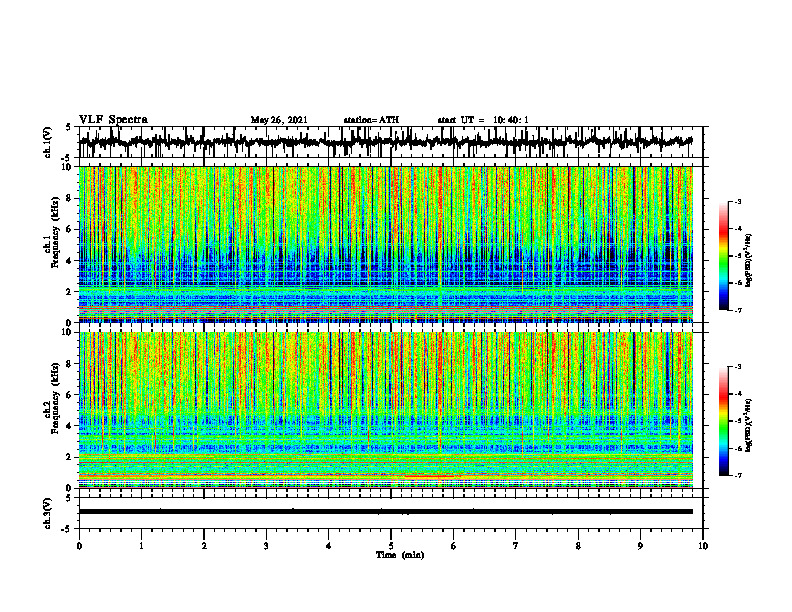
Task: Click the "-6" tick on ch.2 color bar
Action: click(737, 448)
